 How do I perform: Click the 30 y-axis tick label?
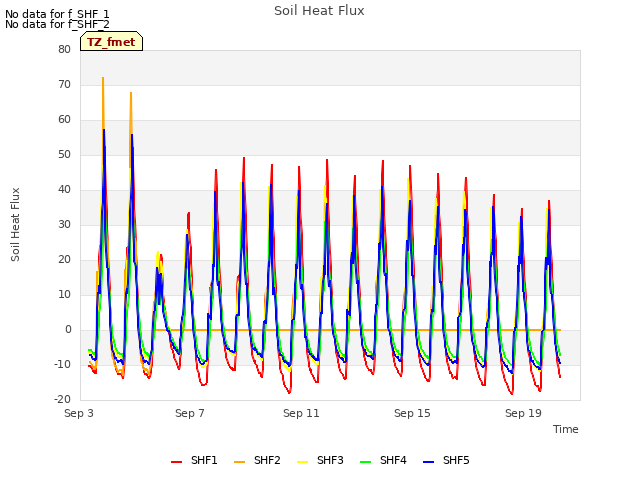(64, 224)
